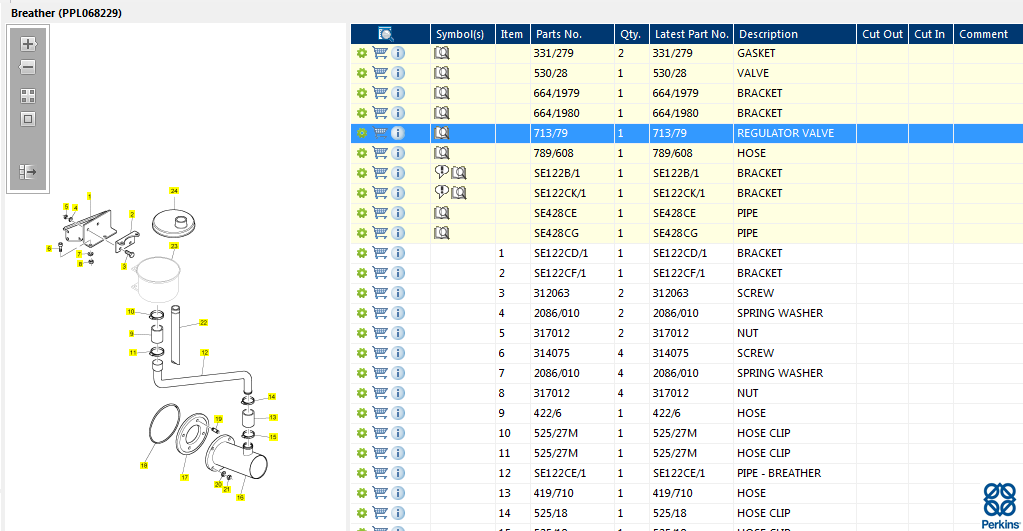The height and width of the screenshot is (531, 1023).
Task: Add SCREW 312063 to cart
Action: 380,293
